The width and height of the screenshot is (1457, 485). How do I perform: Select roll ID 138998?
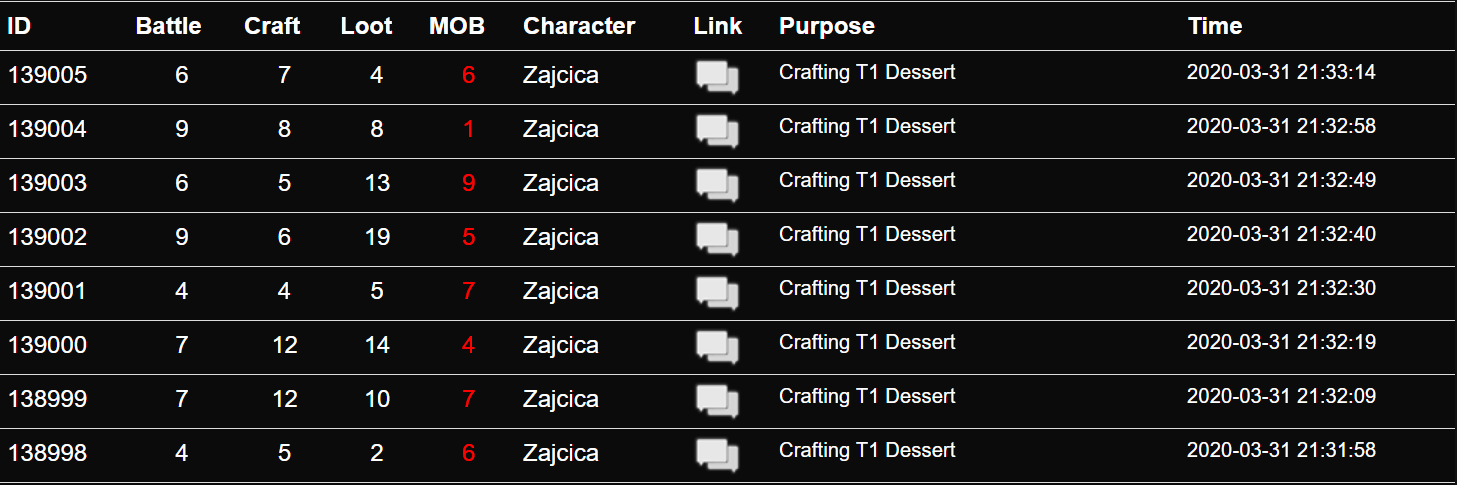pos(47,453)
